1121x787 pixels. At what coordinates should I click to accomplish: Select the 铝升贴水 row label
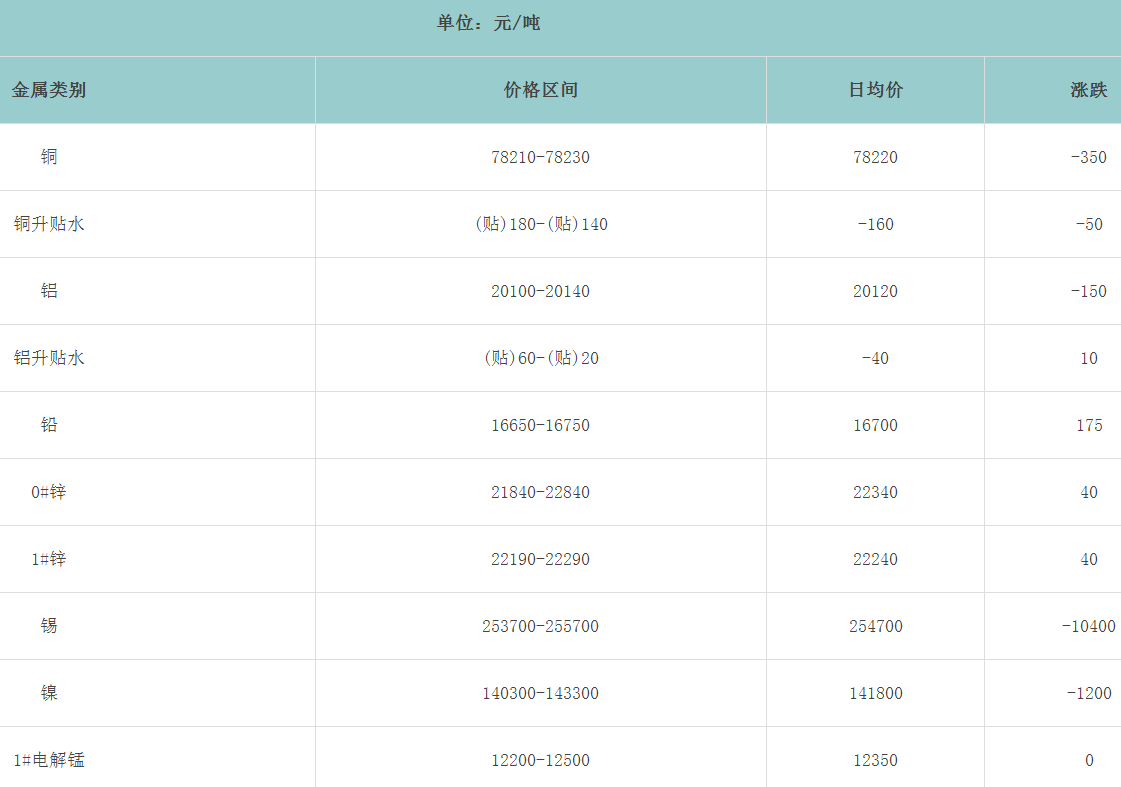(49, 358)
